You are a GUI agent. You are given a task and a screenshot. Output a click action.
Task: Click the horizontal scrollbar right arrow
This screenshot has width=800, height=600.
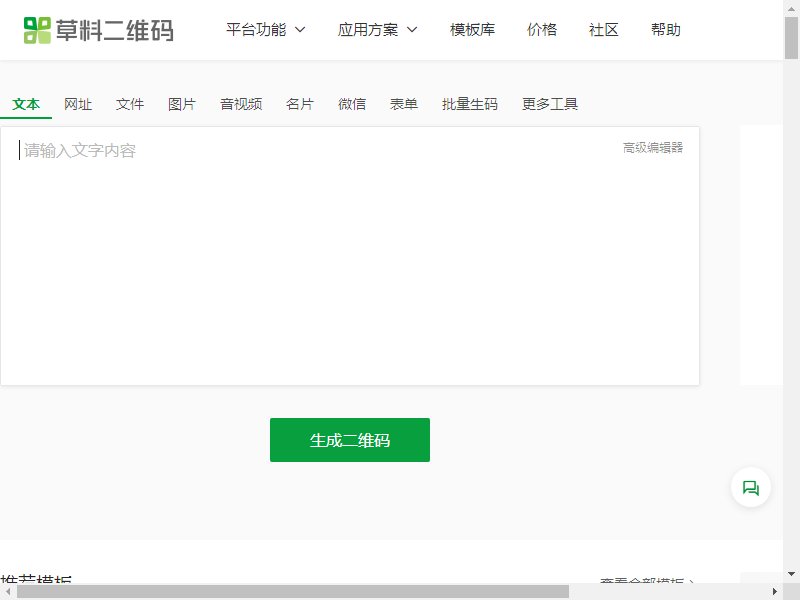[775, 592]
